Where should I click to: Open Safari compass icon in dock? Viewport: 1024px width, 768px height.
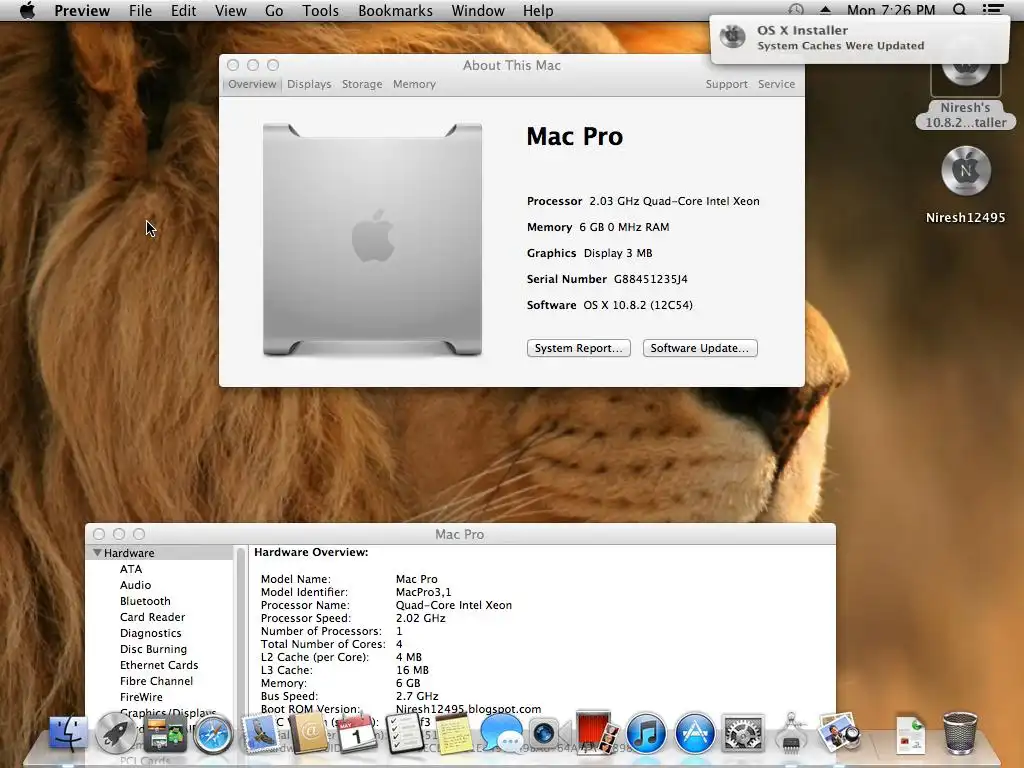pyautogui.click(x=213, y=733)
